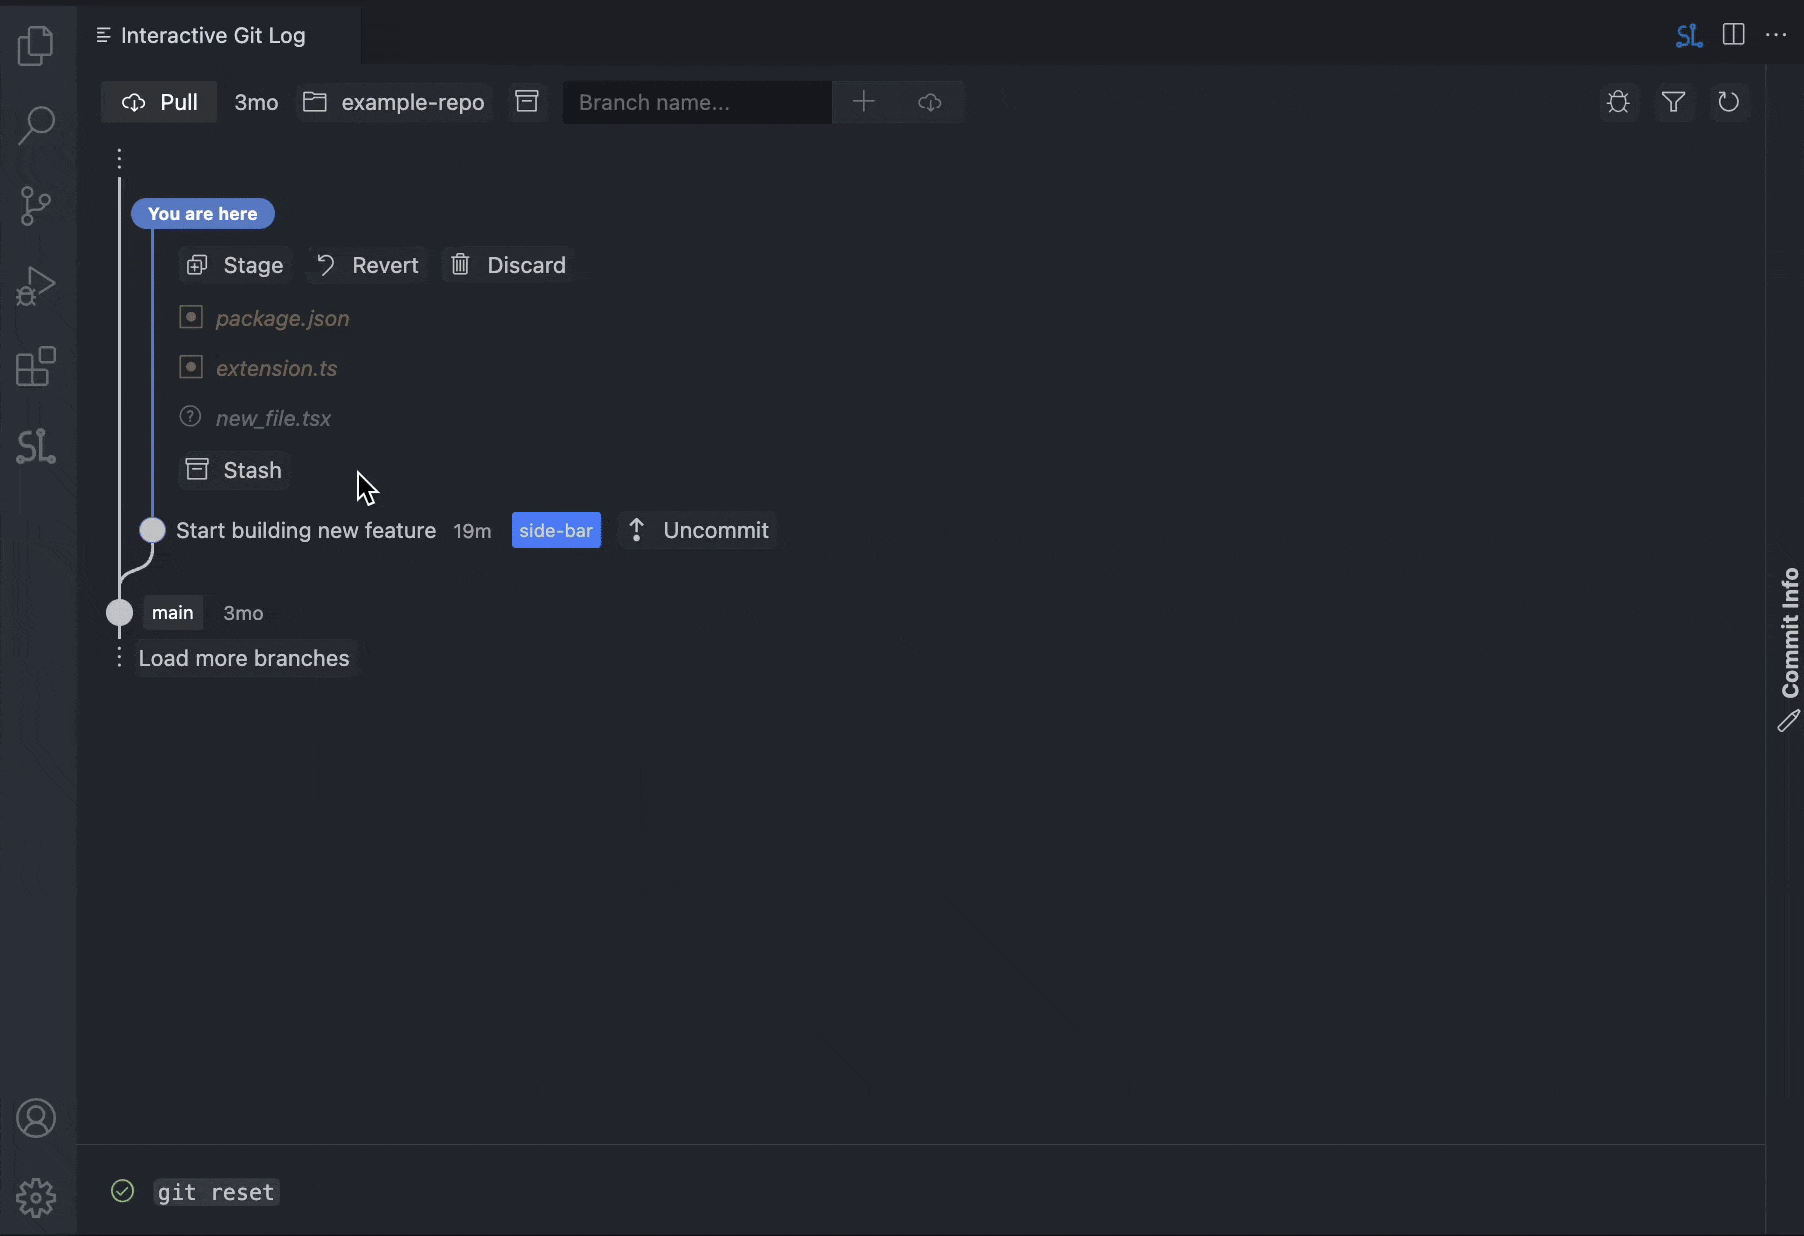Open the Sapling SL view in the activity bar
1804x1236 pixels.
coord(36,446)
